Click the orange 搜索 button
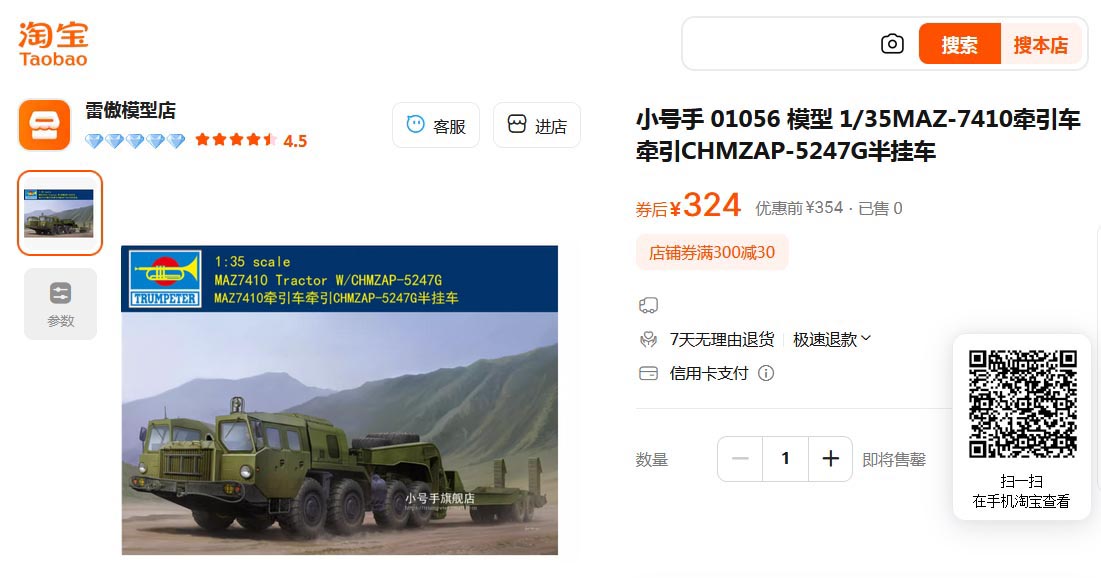This screenshot has width=1101, height=578. pyautogui.click(x=959, y=44)
